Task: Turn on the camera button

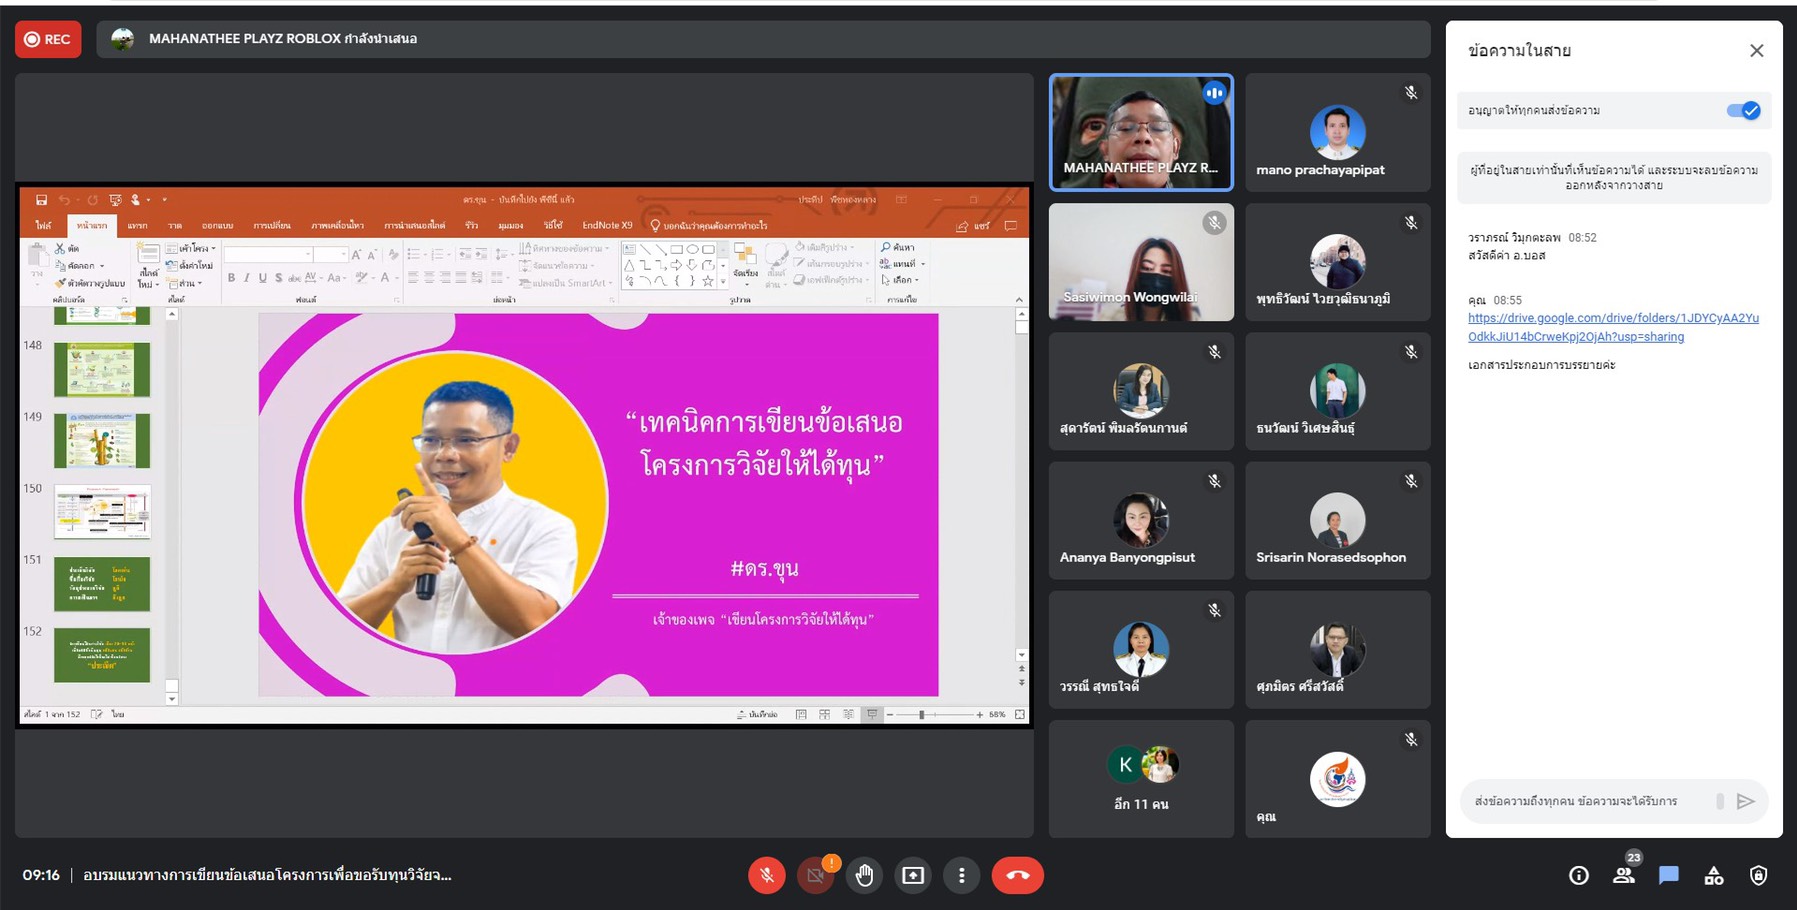Action: click(815, 876)
